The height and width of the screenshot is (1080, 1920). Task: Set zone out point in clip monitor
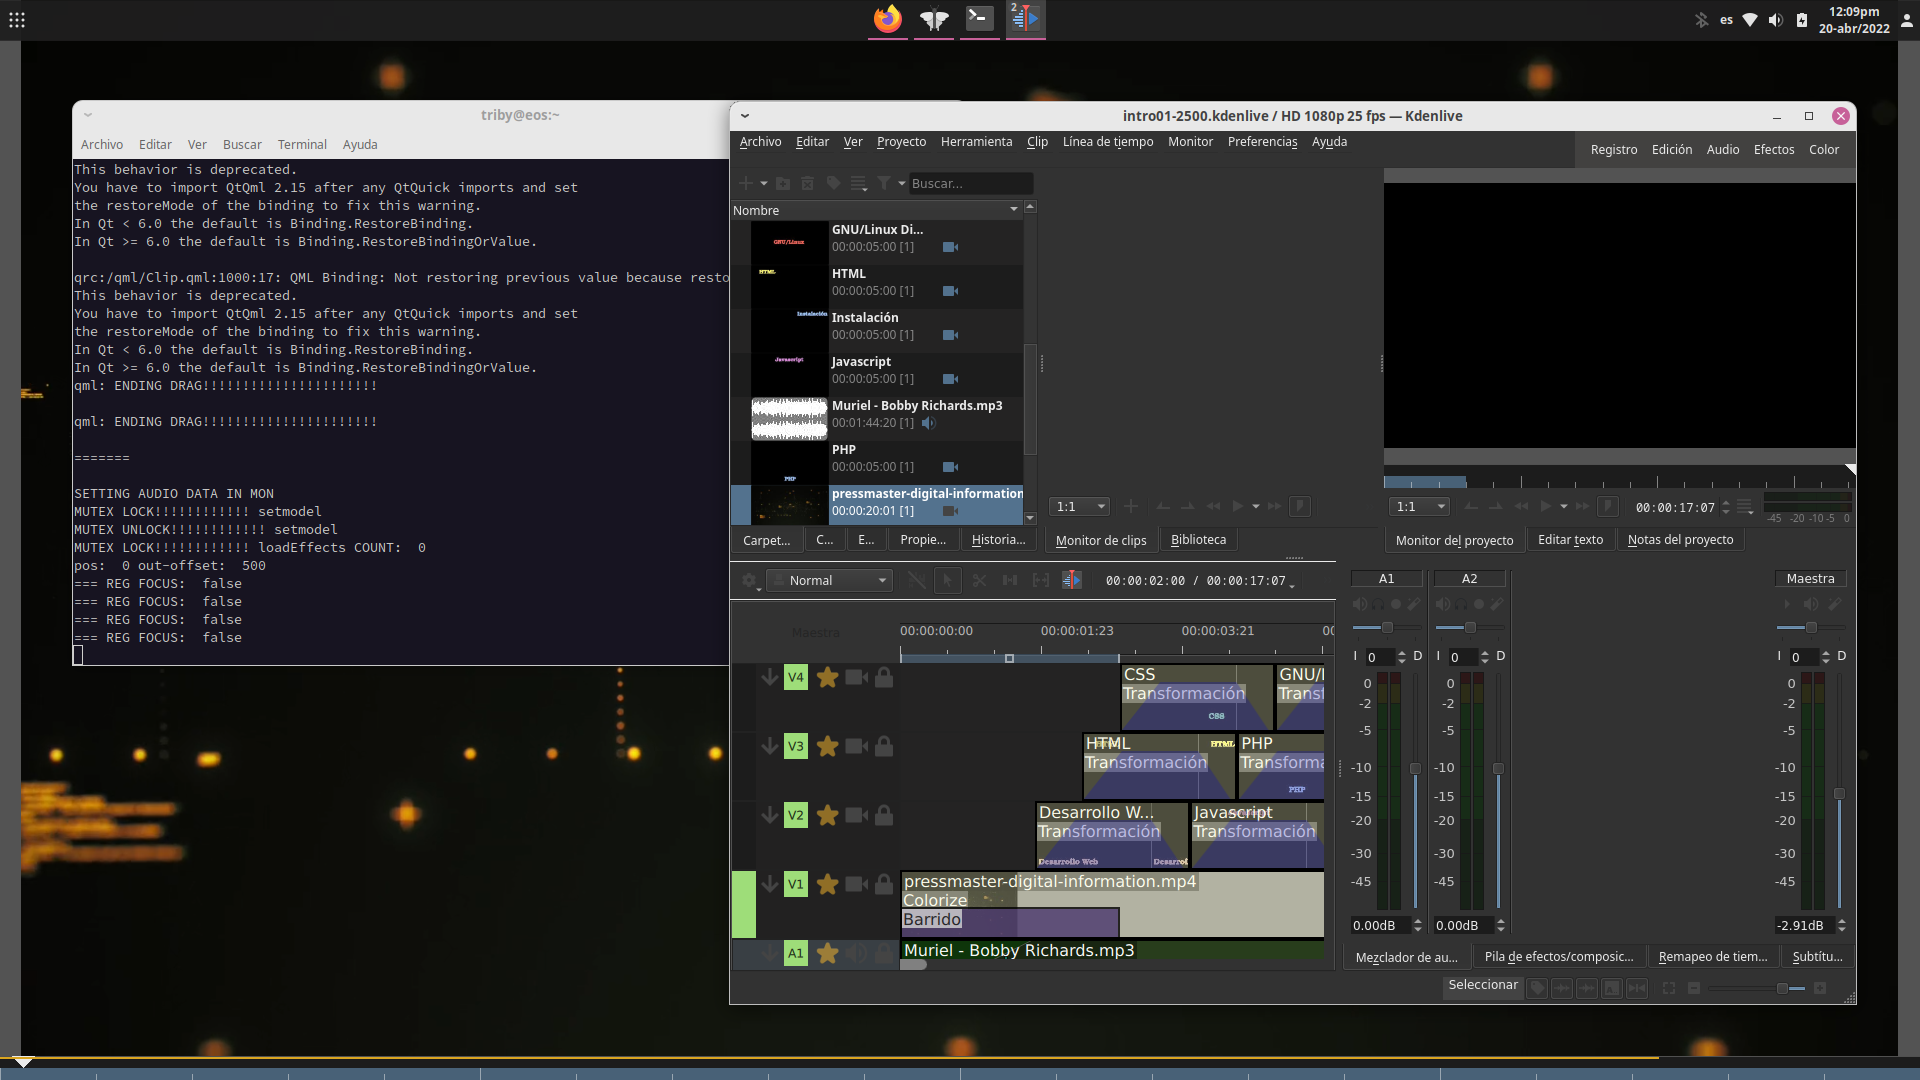[1188, 507]
